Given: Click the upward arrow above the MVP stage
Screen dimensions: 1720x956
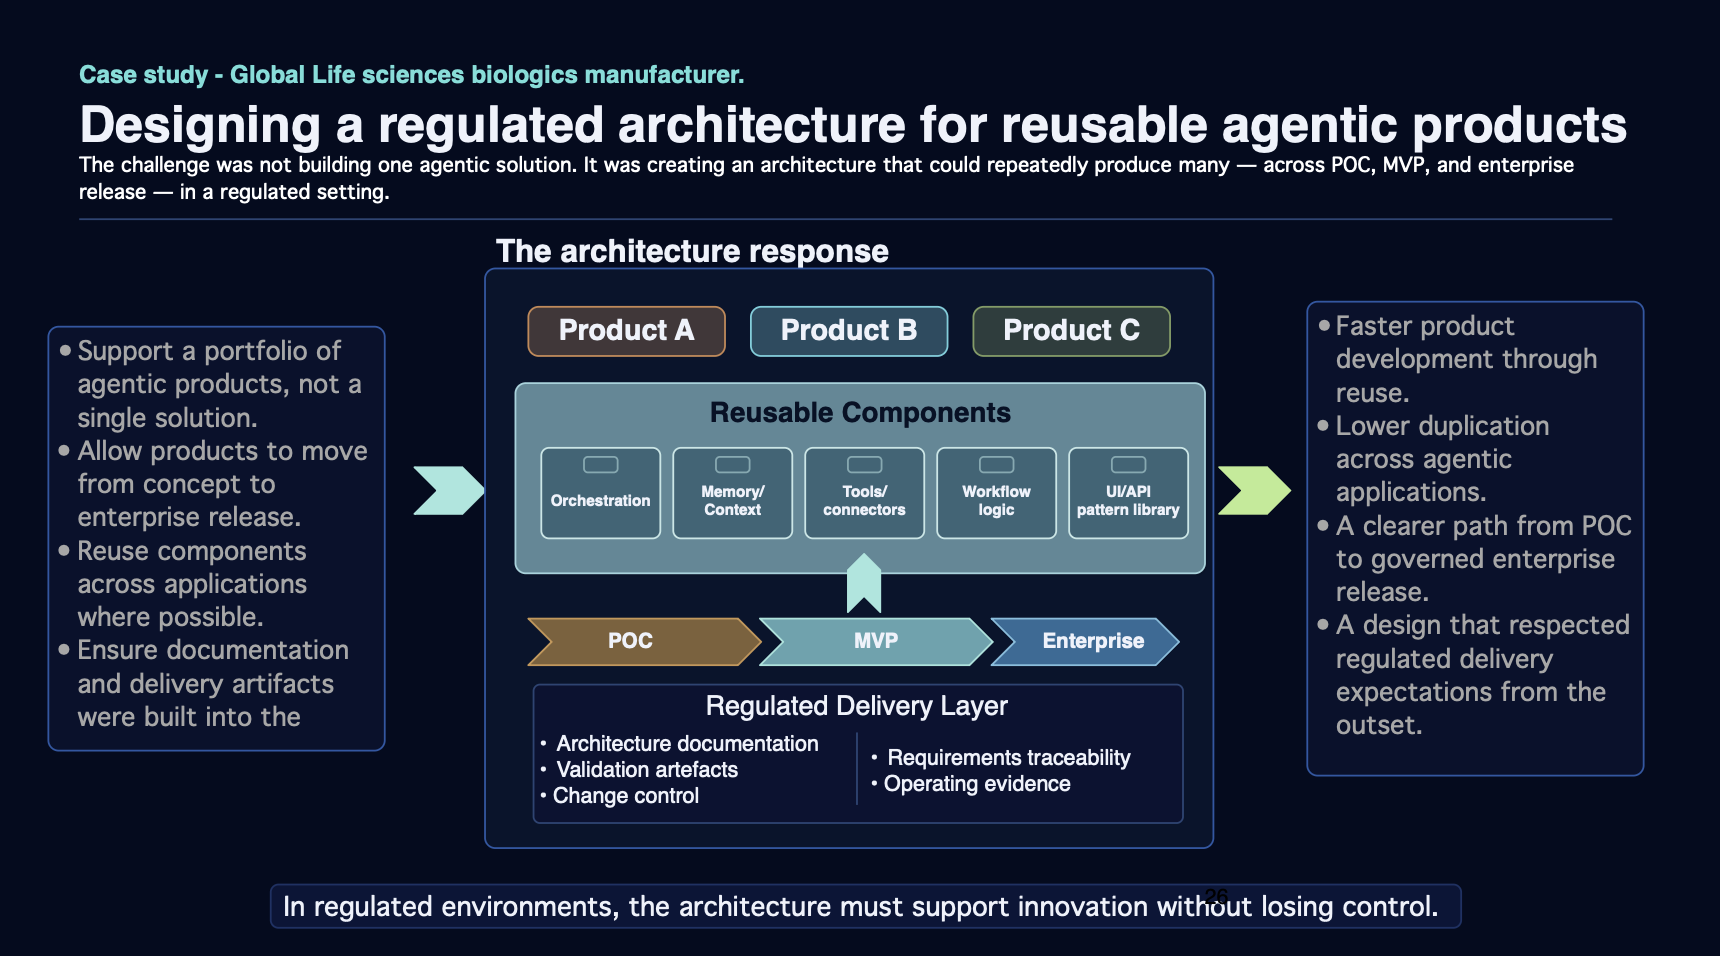Looking at the screenshot, I should [864, 583].
